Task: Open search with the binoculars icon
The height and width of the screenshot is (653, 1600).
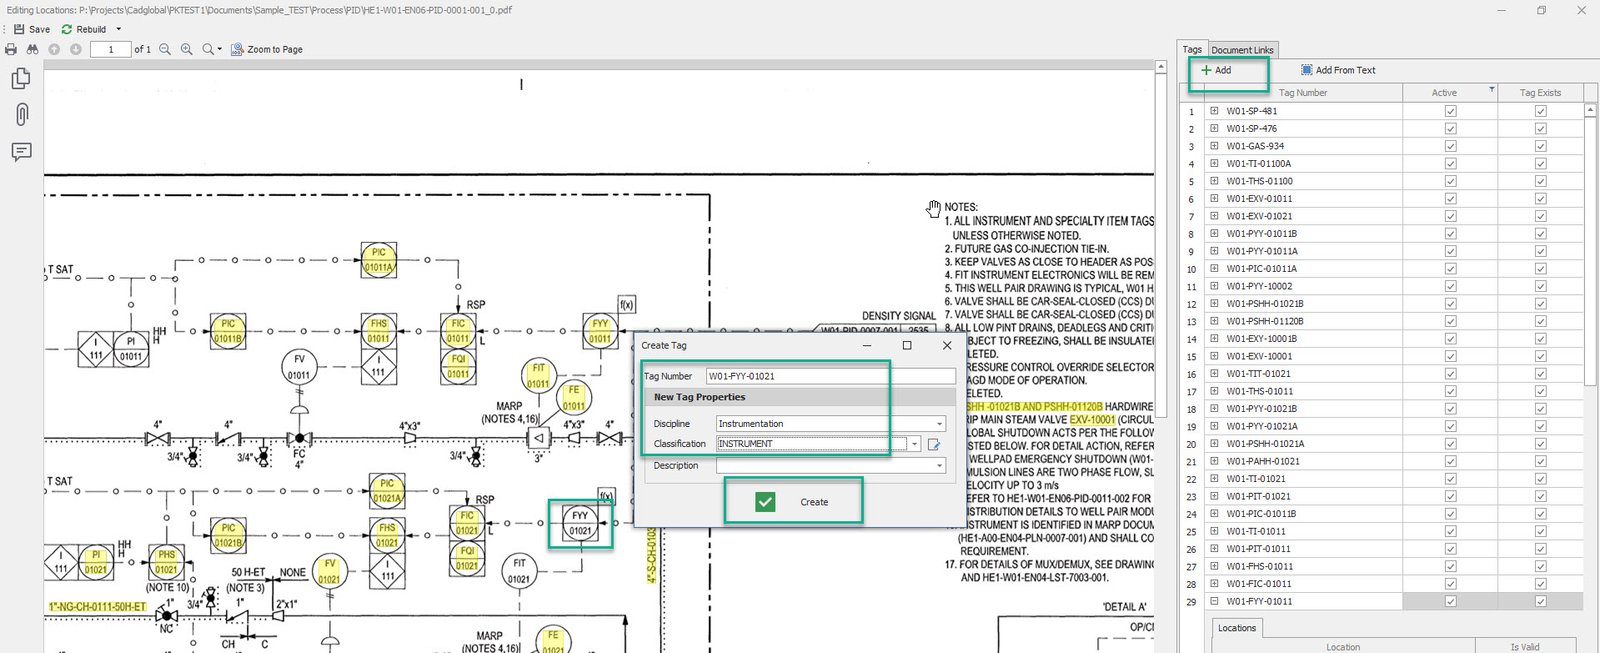Action: point(32,49)
